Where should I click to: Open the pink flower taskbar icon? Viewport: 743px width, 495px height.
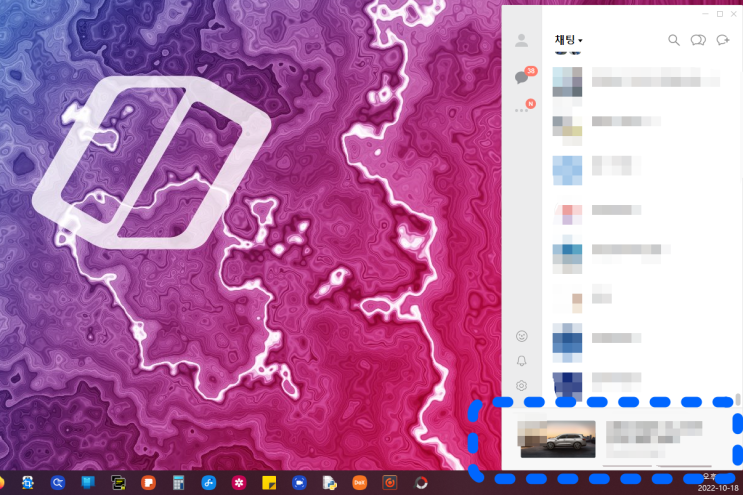tap(239, 483)
